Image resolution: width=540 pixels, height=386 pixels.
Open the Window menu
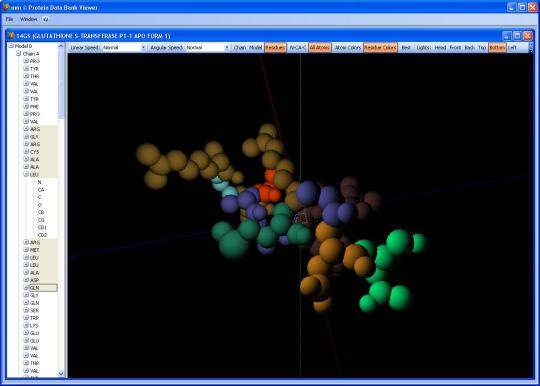coord(28,19)
